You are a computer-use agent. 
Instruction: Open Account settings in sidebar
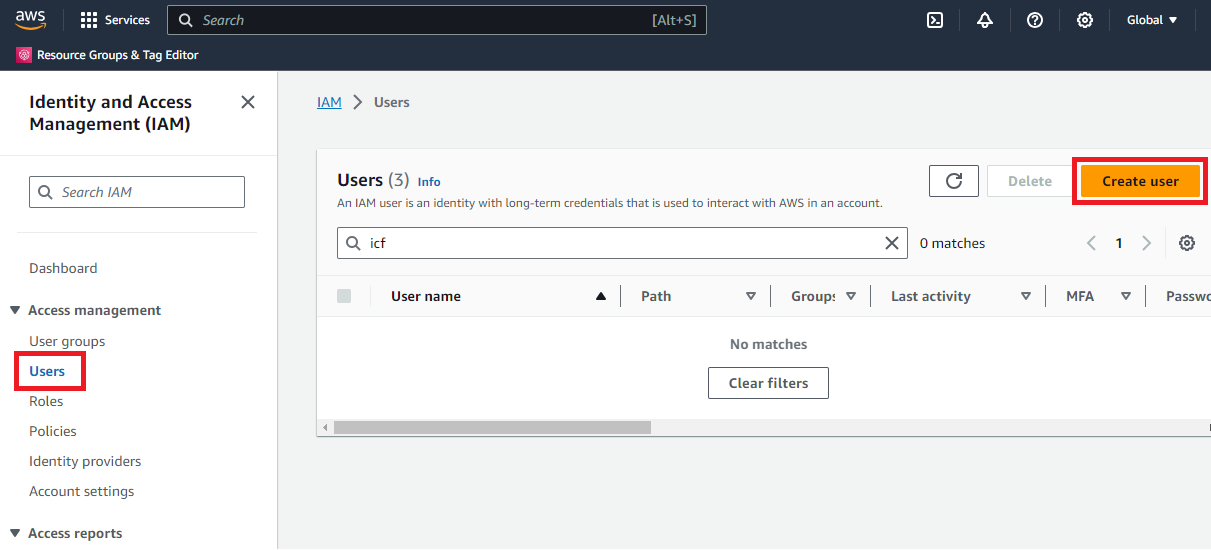click(x=81, y=491)
